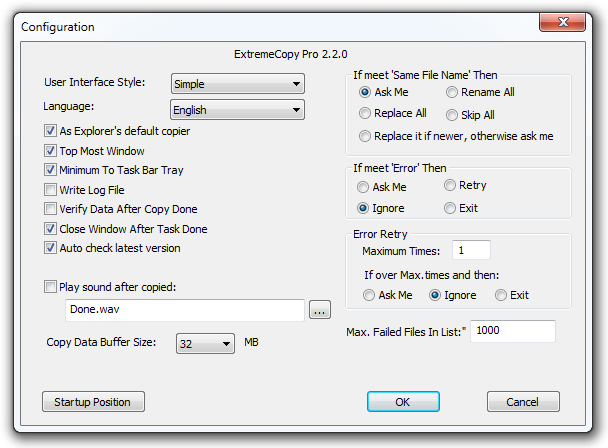The width and height of the screenshot is (608, 448).
Task: Click the Max. Failed Files In List field
Action: click(513, 331)
